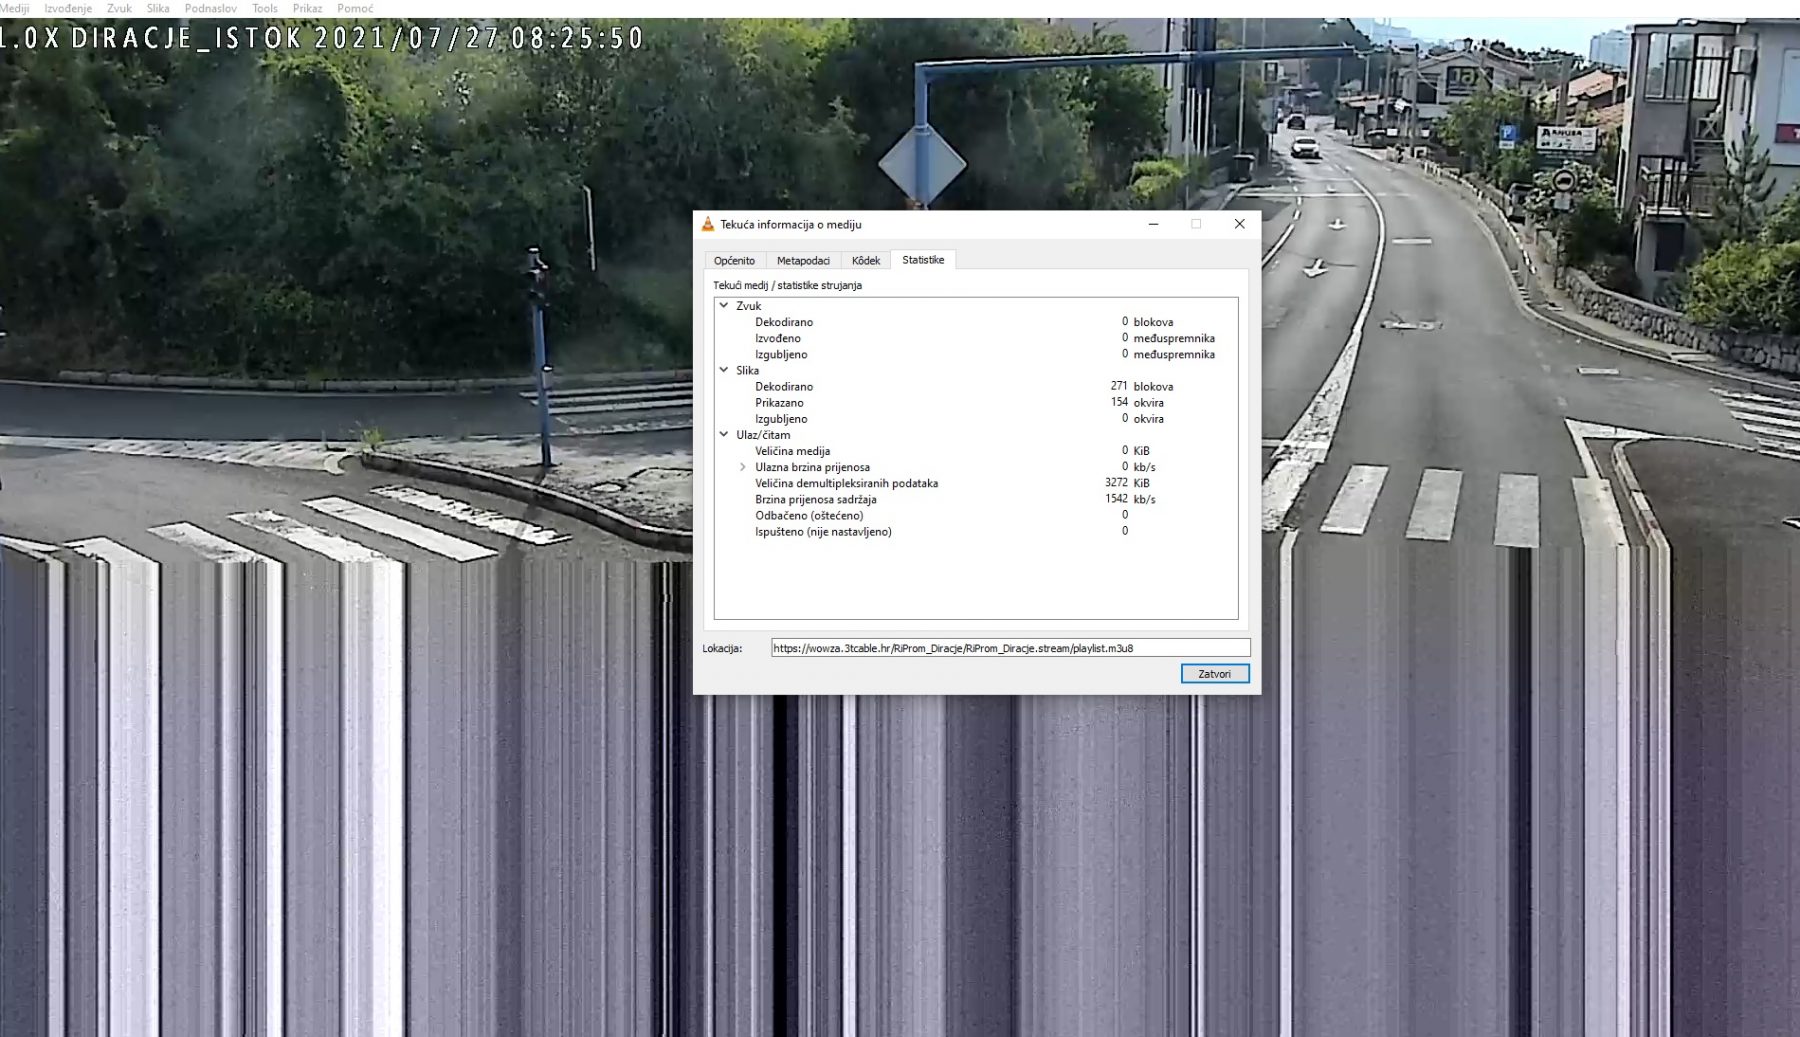Open the Pomoć menu
This screenshot has width=1800, height=1037.
pyautogui.click(x=355, y=8)
